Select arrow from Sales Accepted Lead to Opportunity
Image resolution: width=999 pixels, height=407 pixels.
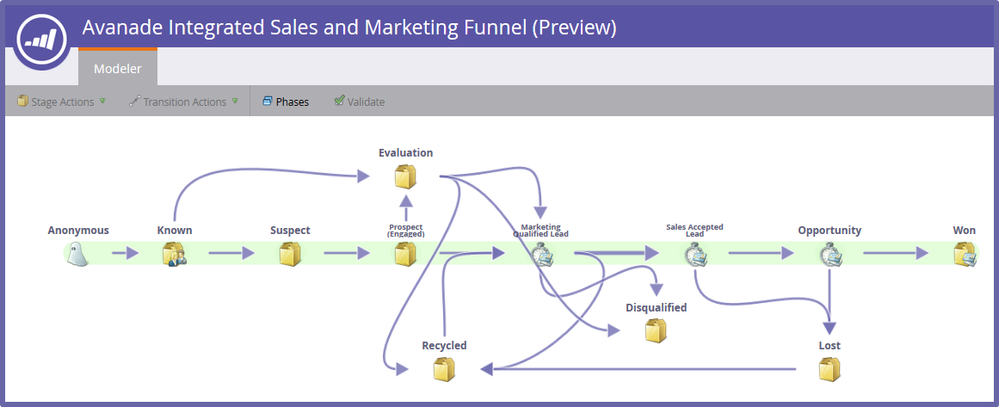[x=761, y=253]
